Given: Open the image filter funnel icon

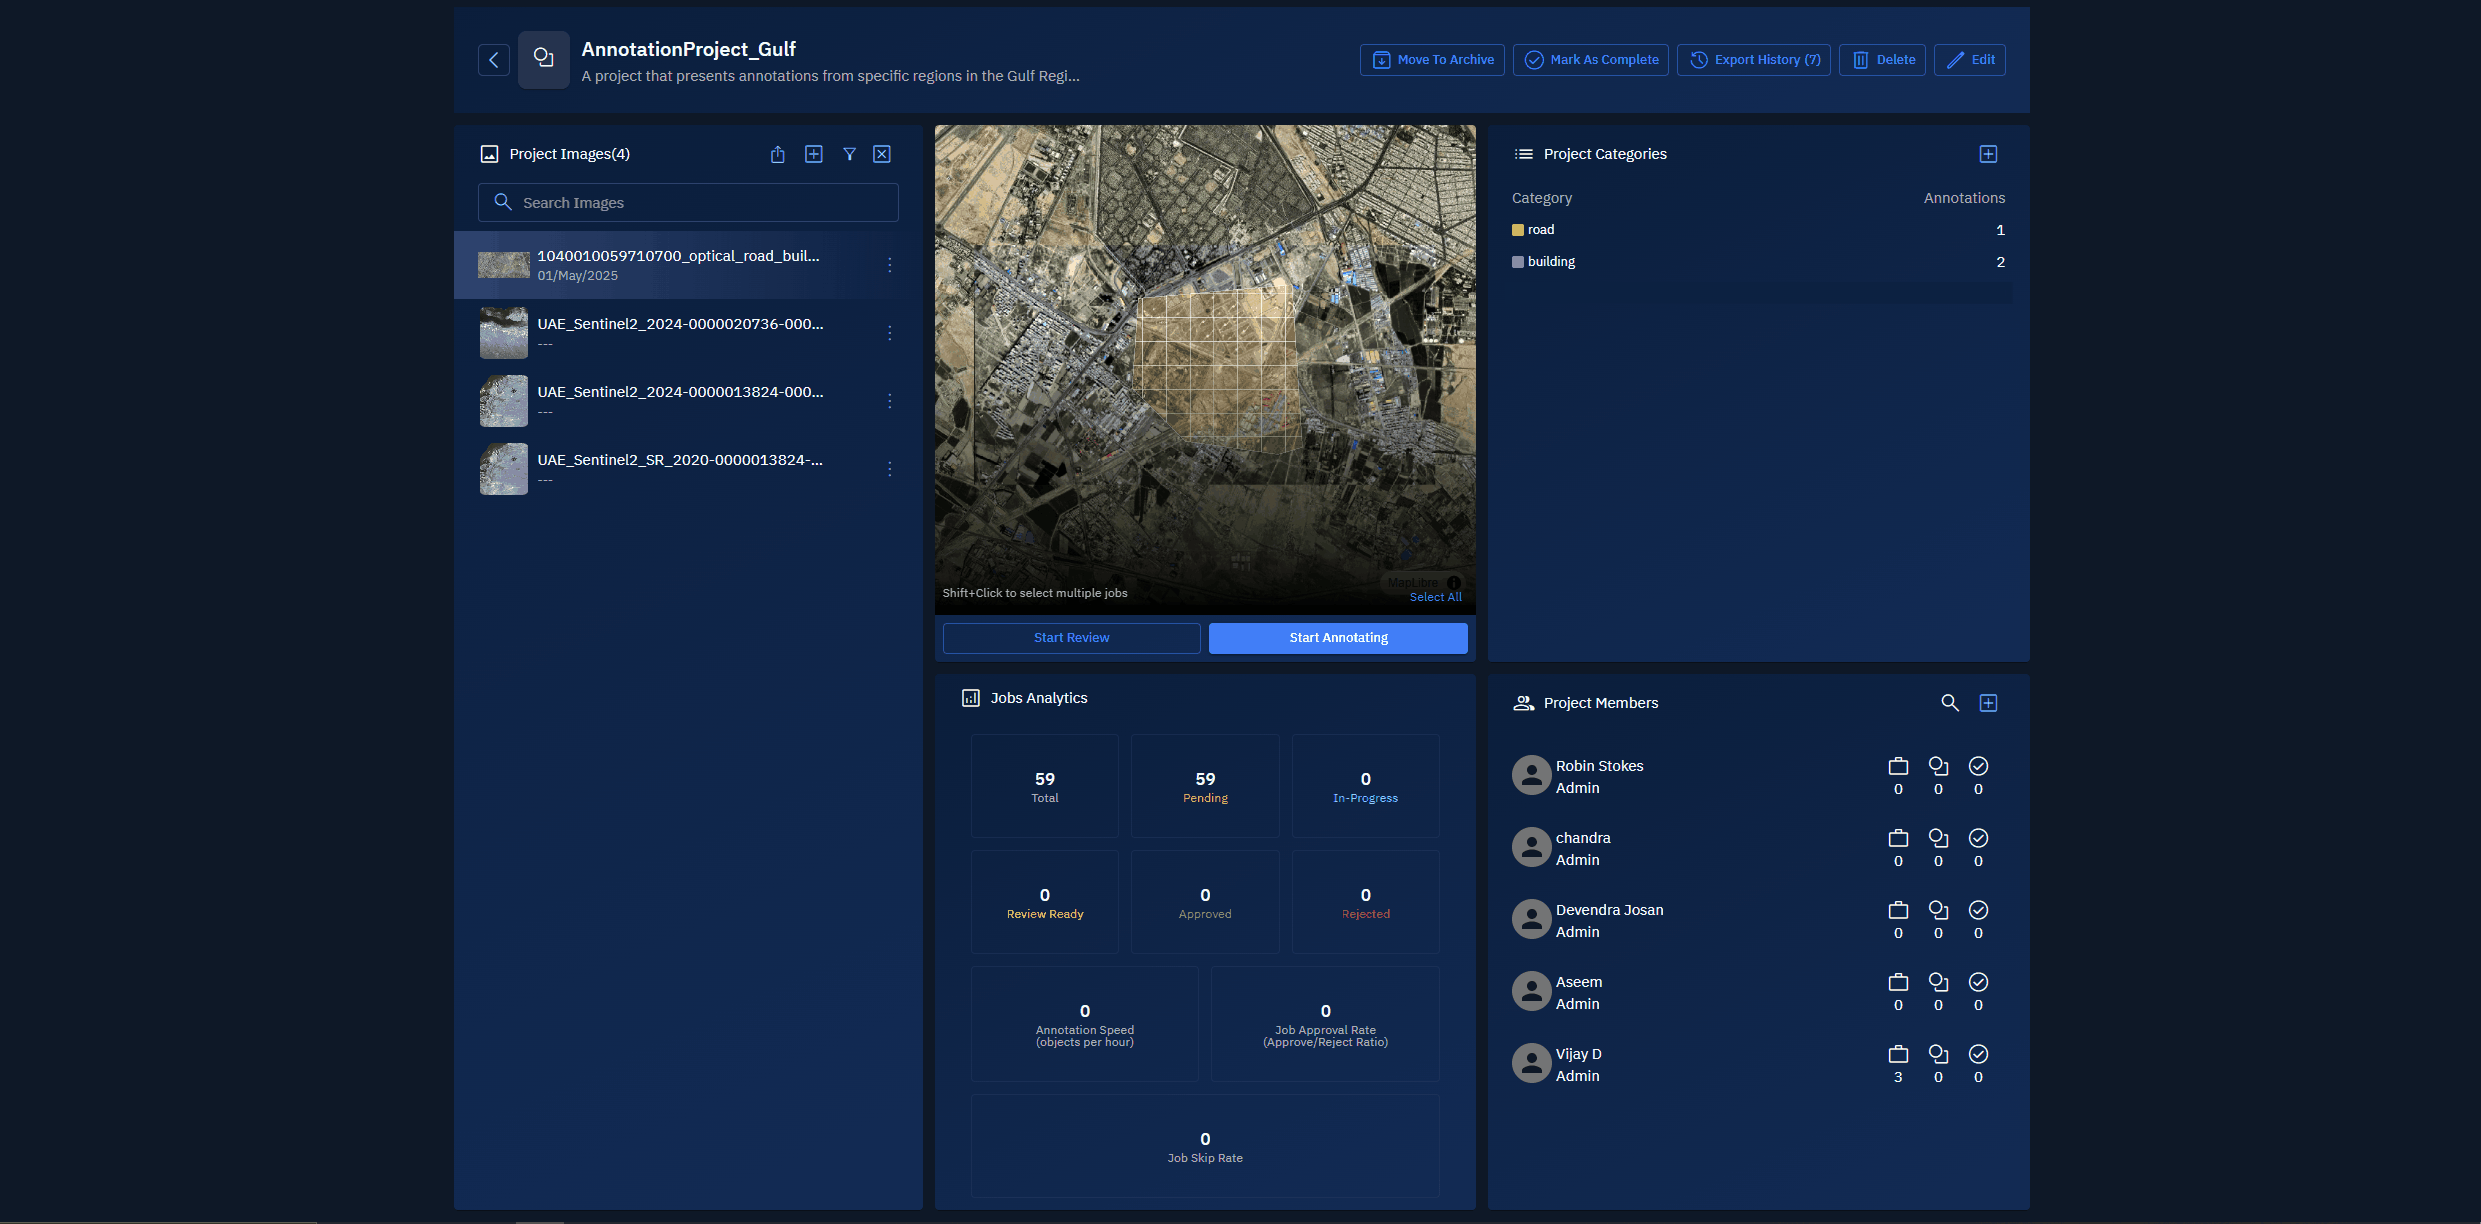Looking at the screenshot, I should point(849,154).
